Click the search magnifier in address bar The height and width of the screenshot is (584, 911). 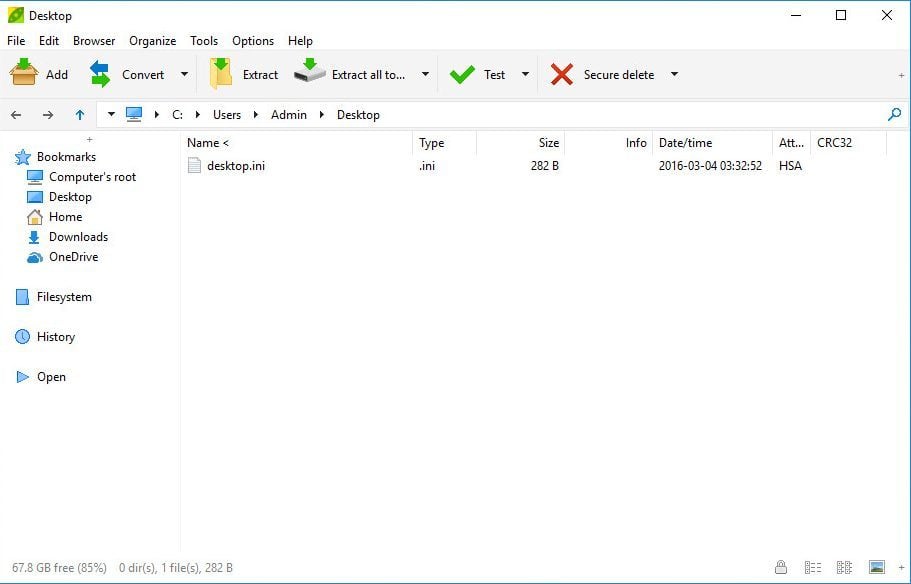tap(894, 115)
